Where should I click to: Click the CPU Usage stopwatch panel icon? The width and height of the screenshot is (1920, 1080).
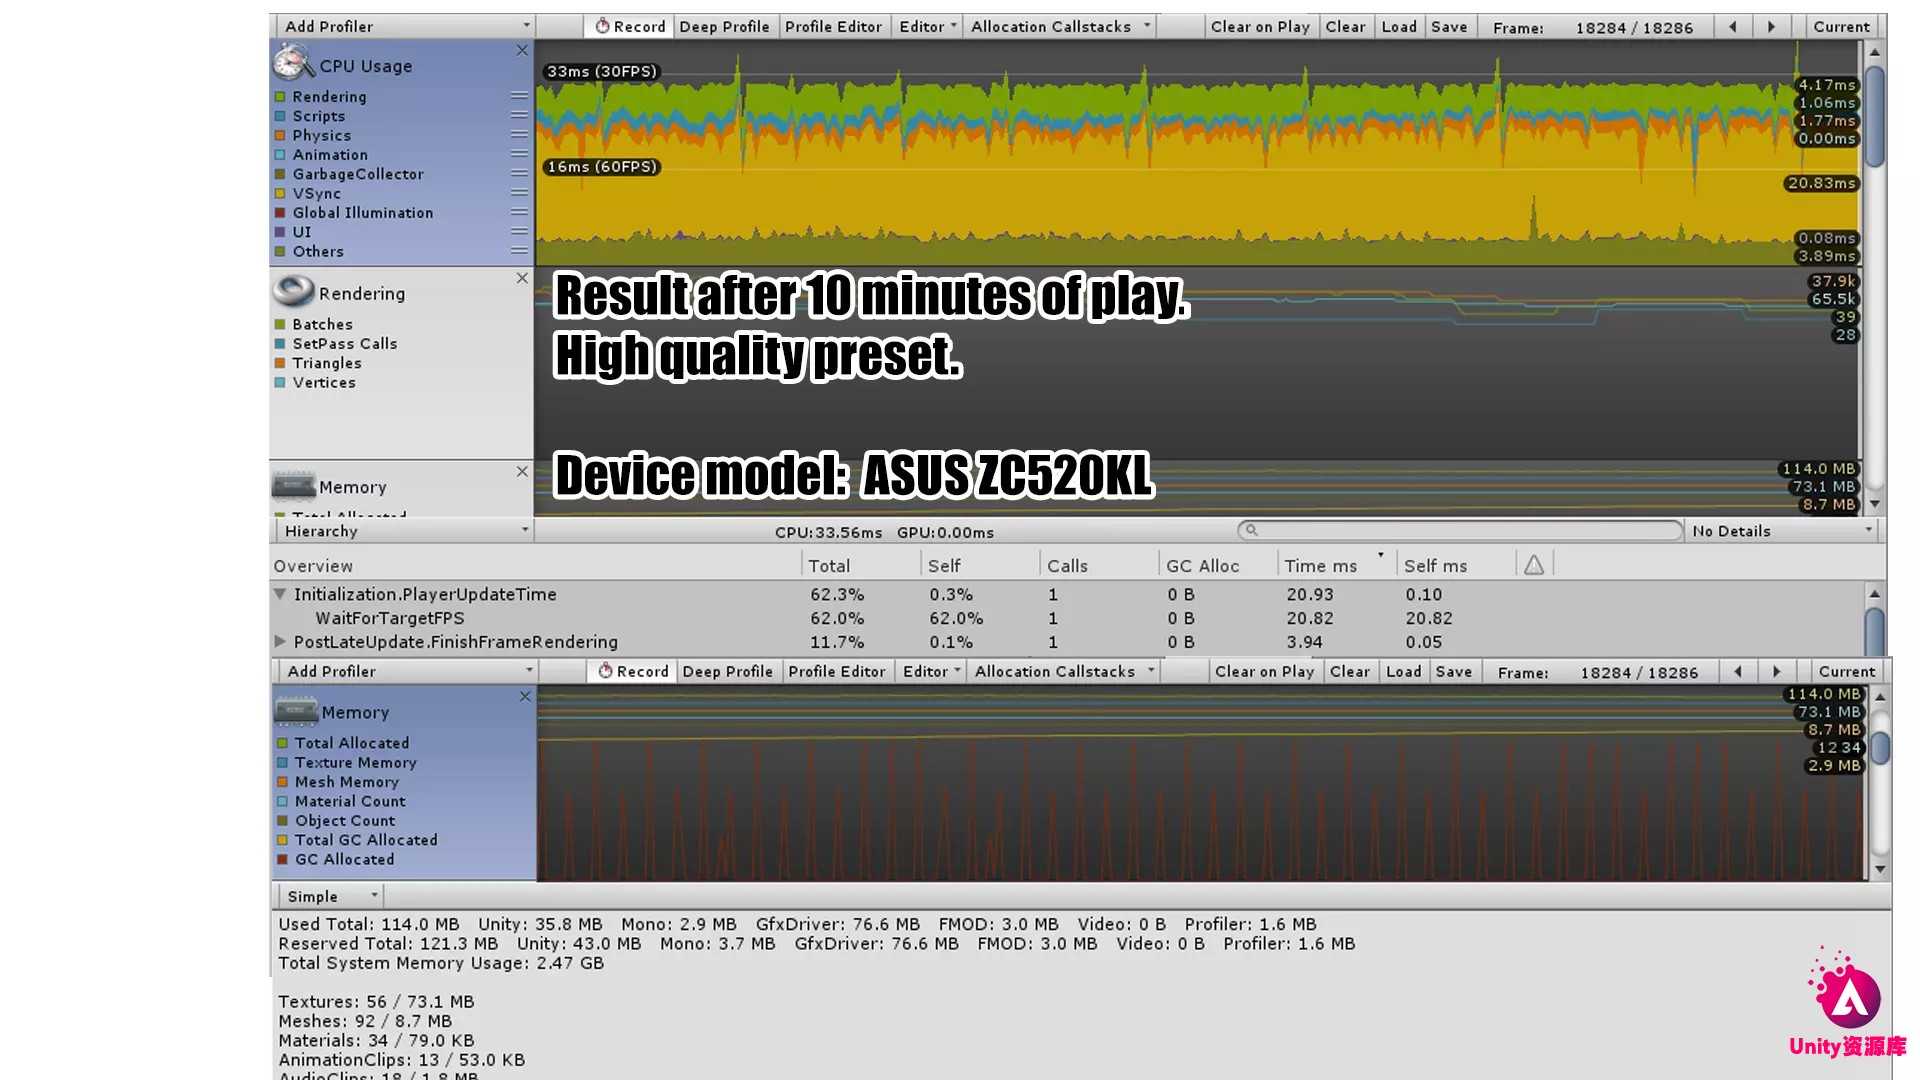click(293, 63)
